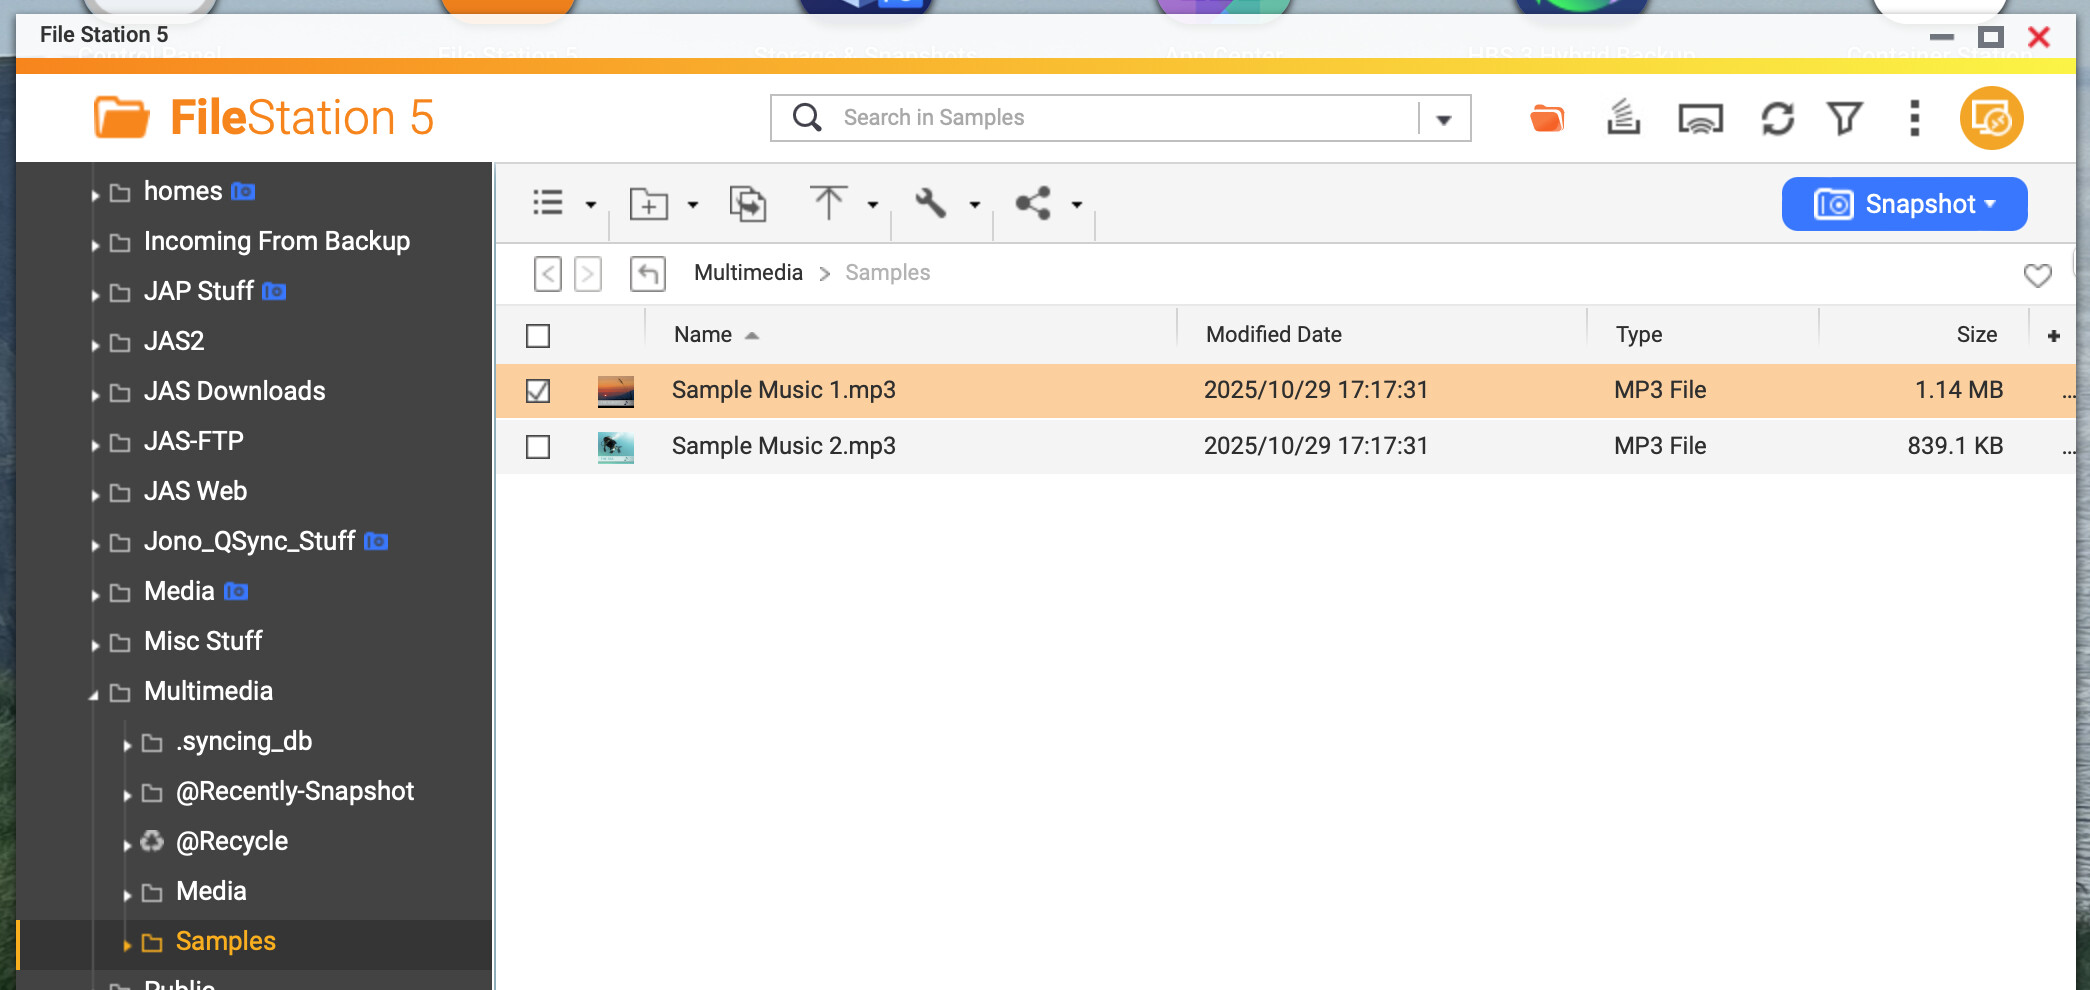Click Multimedia in the breadcrumb path
This screenshot has height=990, width=2090.
(748, 273)
